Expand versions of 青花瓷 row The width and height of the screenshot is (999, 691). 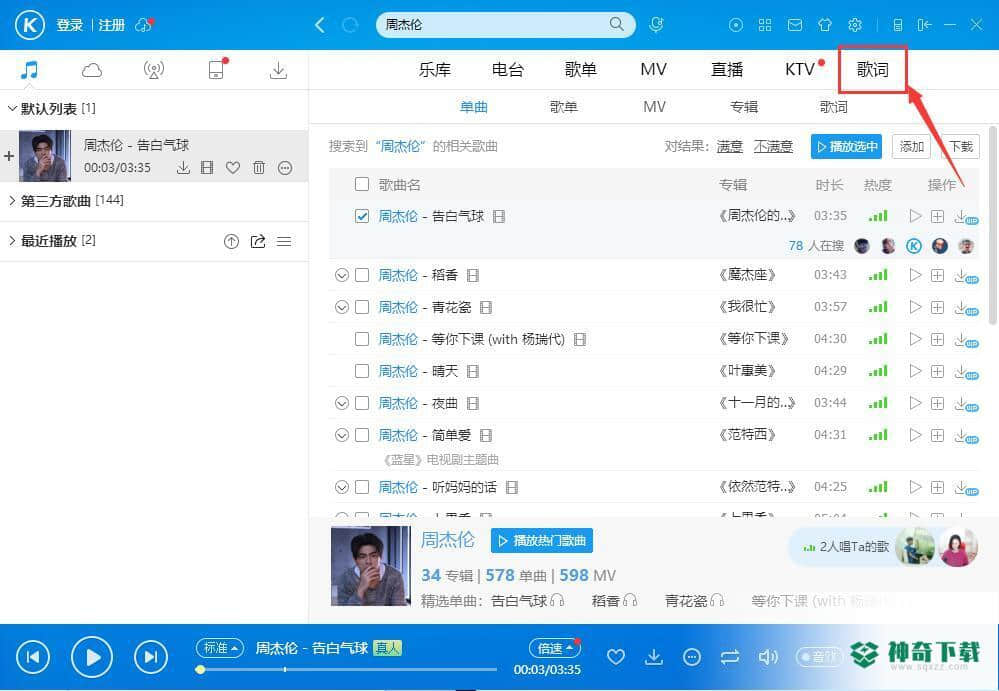click(x=341, y=307)
